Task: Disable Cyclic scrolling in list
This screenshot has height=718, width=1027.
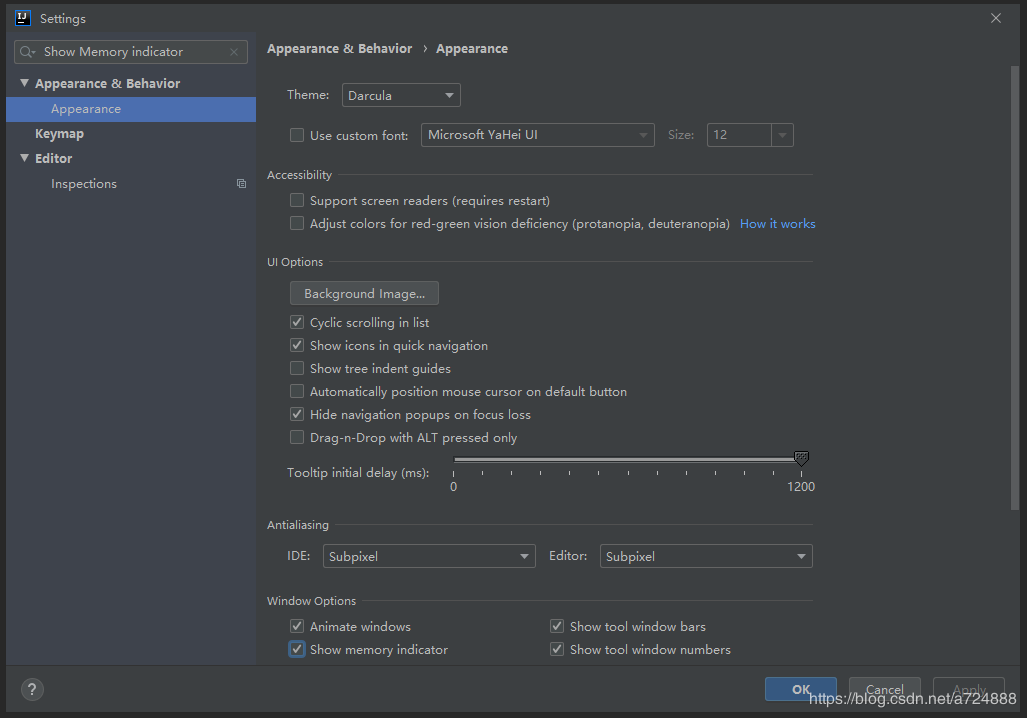Action: point(297,322)
